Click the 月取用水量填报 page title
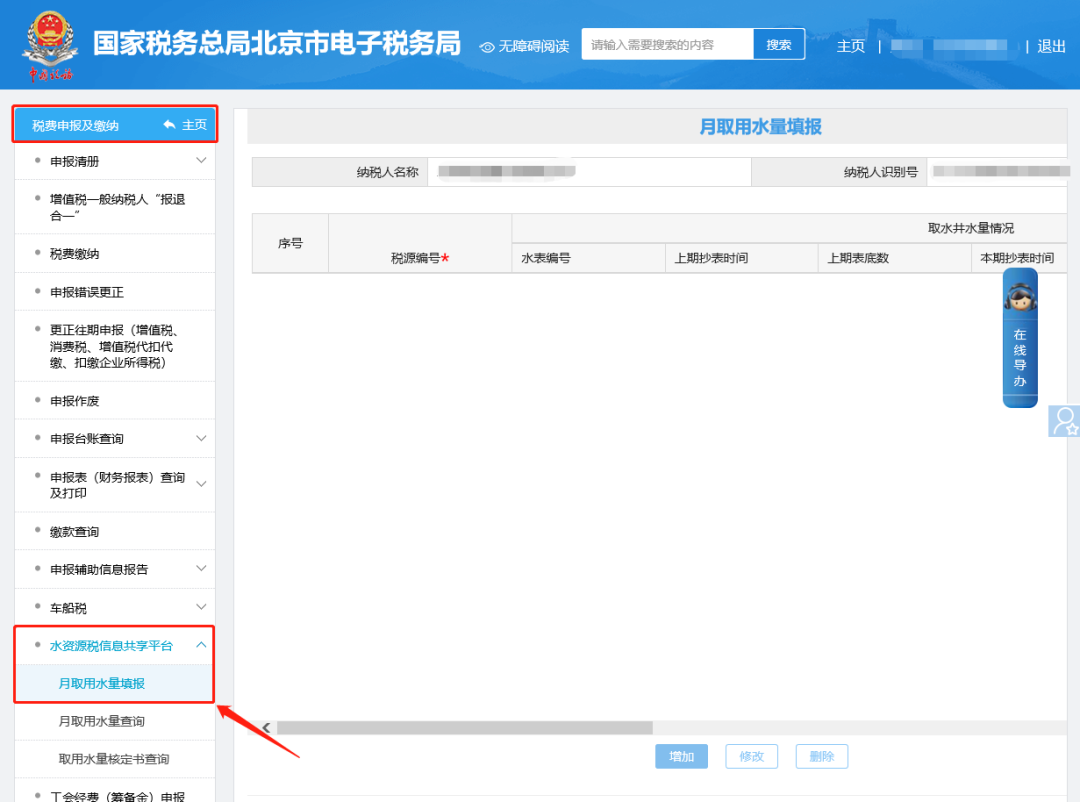This screenshot has height=802, width=1080. [760, 127]
